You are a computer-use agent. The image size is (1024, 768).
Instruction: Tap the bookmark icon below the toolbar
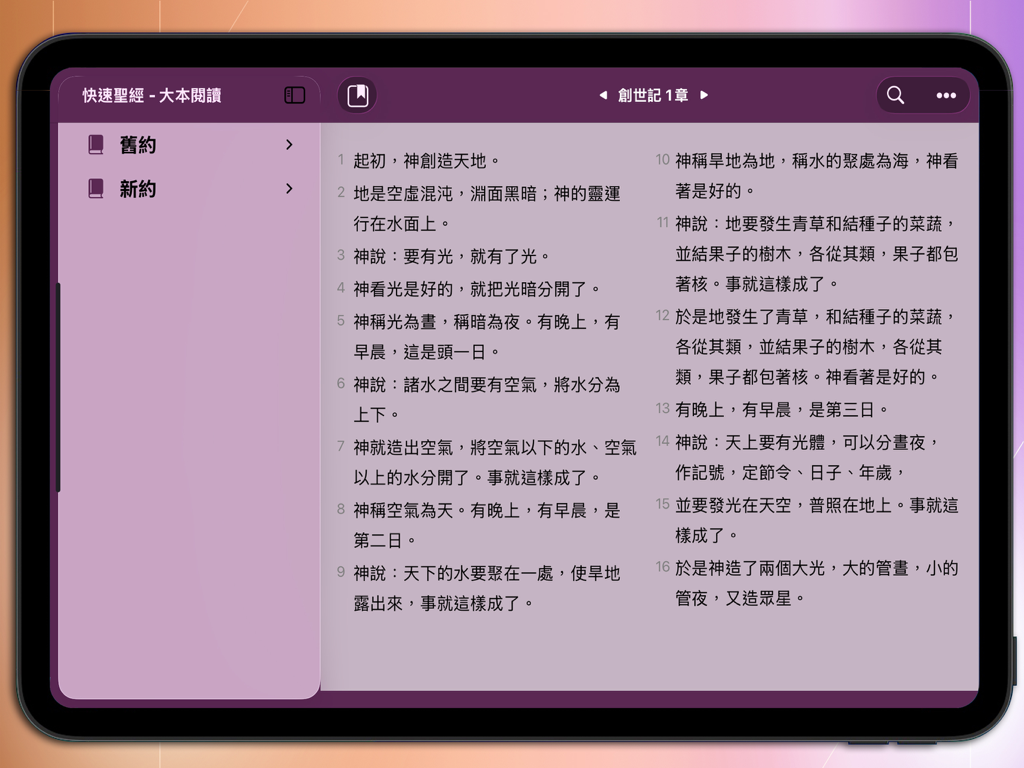coord(357,95)
